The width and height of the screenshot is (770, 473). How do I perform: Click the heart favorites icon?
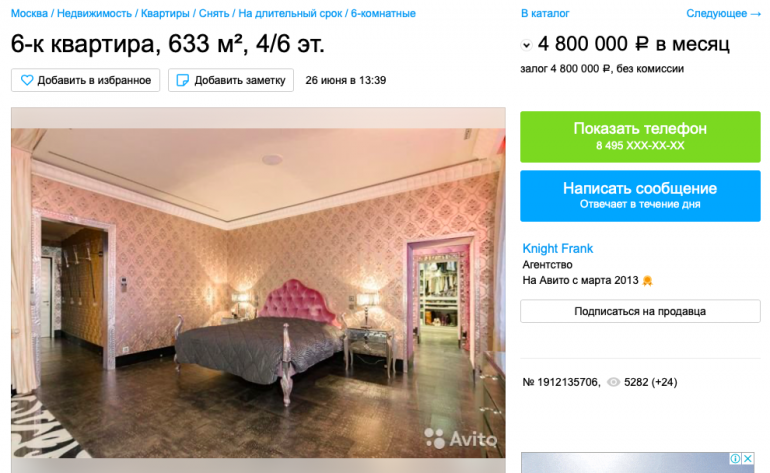pyautogui.click(x=27, y=80)
